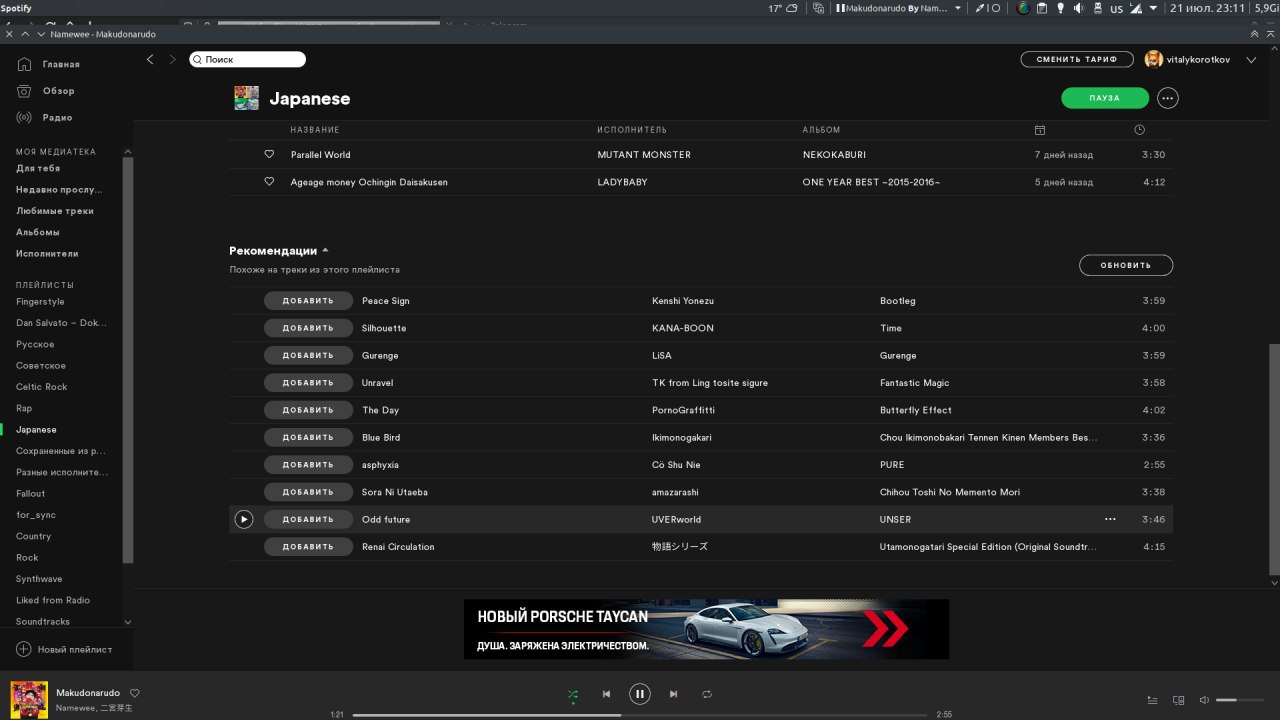Screen dimensions: 1280x720
Task: Expand the media player dropdown in system panel
Action: 958,8
